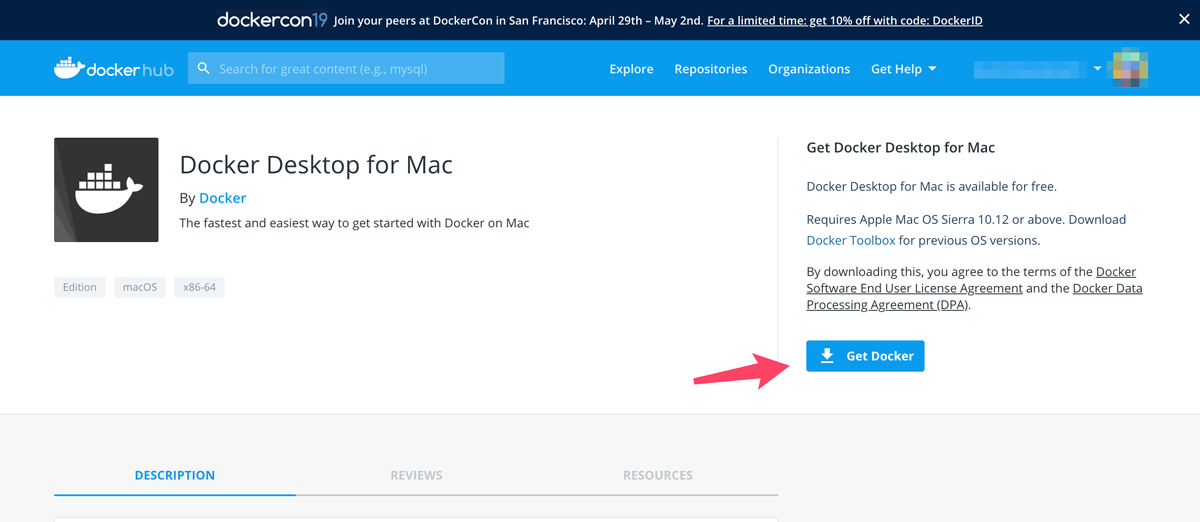The width and height of the screenshot is (1200, 522).
Task: Click the search magnifier icon
Action: pos(204,69)
